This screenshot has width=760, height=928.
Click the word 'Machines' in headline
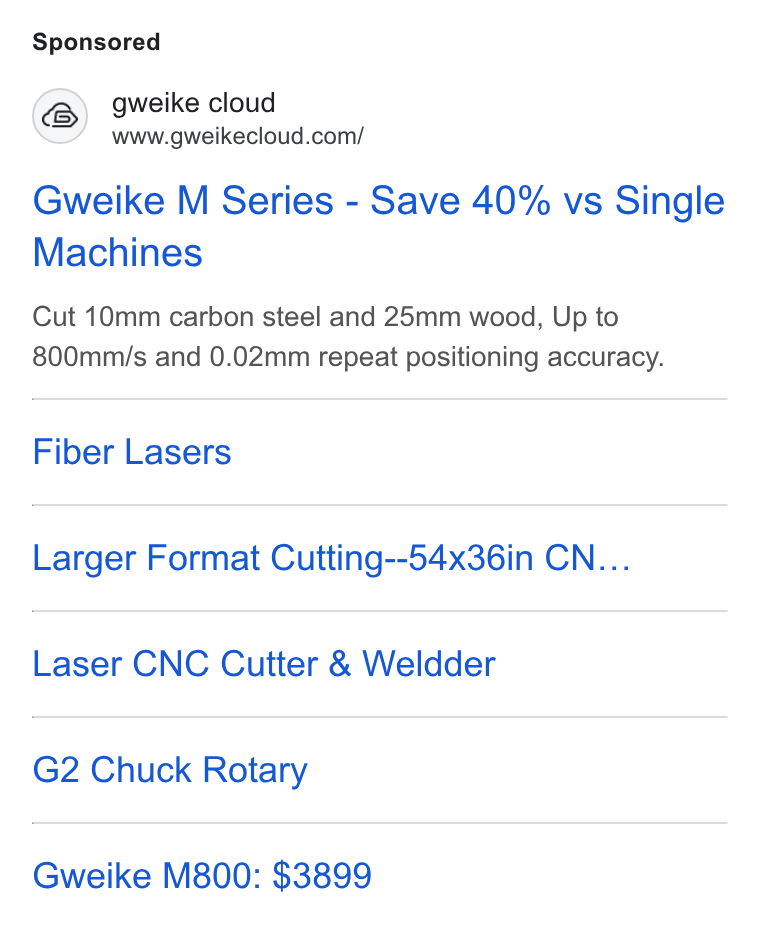pos(118,252)
